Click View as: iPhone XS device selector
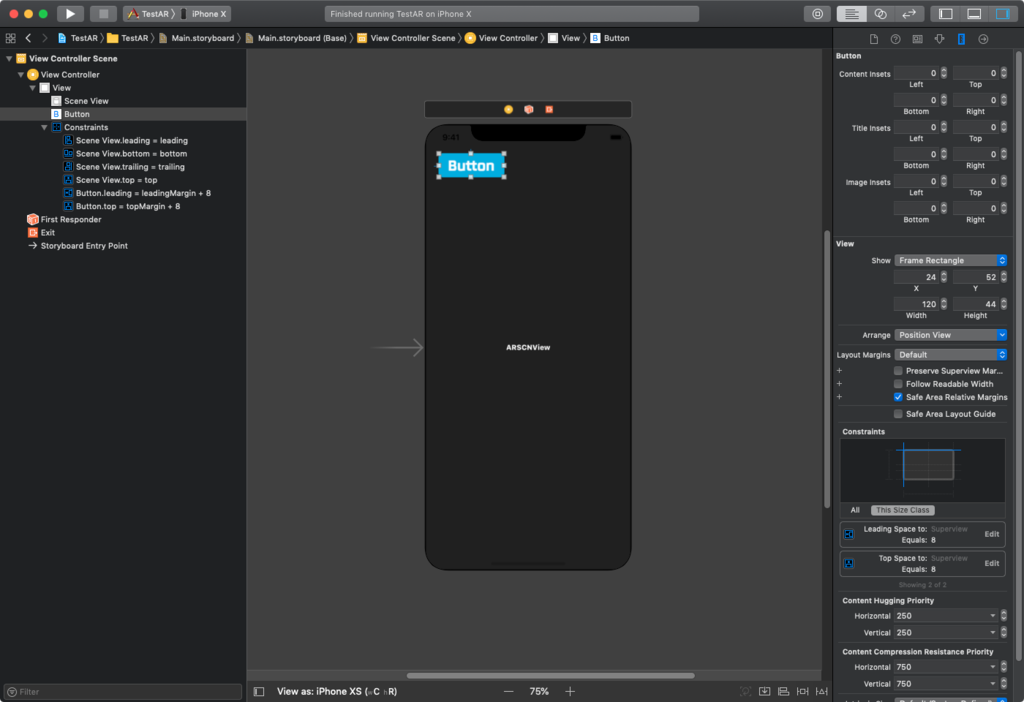 336,691
